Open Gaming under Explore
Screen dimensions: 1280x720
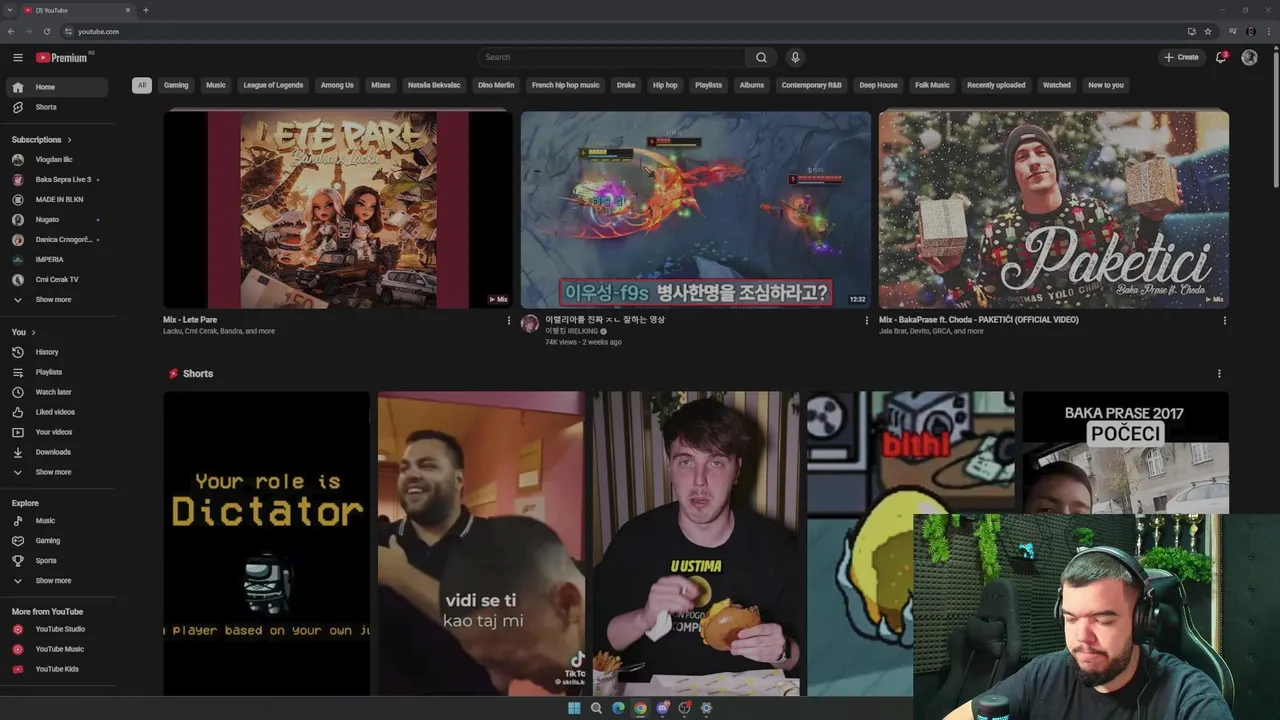57,541
